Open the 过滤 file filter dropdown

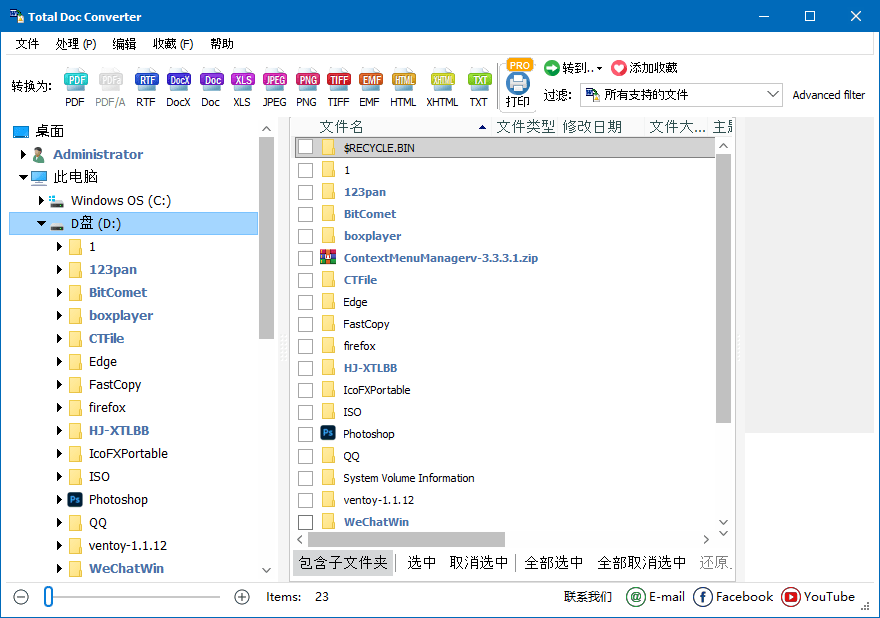(x=681, y=95)
